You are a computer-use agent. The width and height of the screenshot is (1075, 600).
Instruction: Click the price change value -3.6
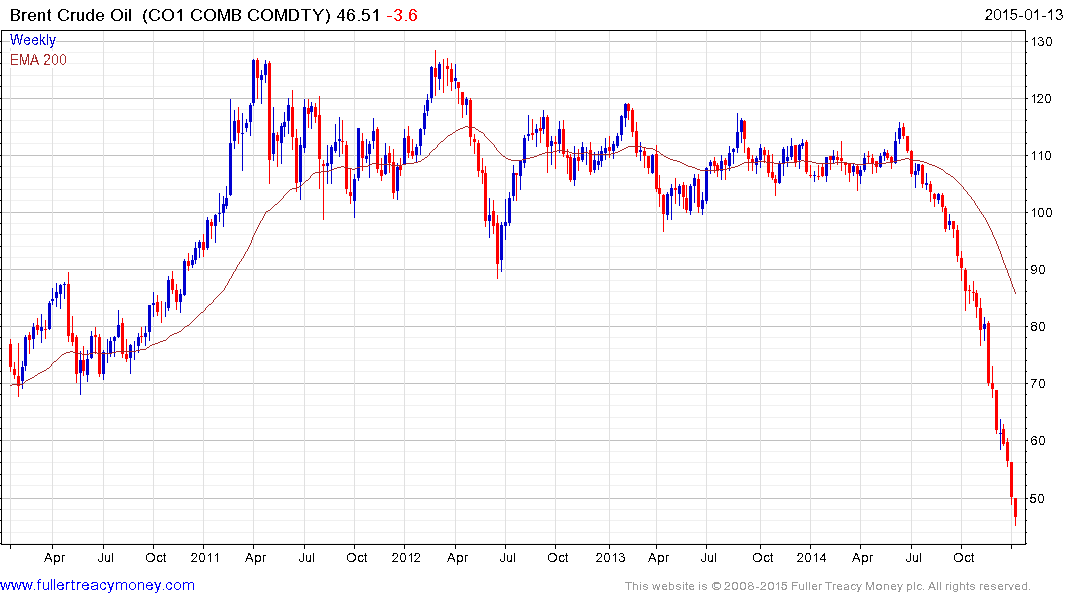pyautogui.click(x=402, y=15)
